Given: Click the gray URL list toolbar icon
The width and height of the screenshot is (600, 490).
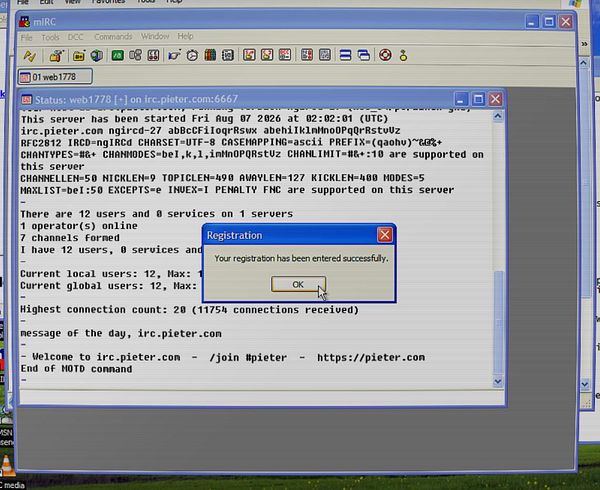Looking at the screenshot, I should coord(325,55).
